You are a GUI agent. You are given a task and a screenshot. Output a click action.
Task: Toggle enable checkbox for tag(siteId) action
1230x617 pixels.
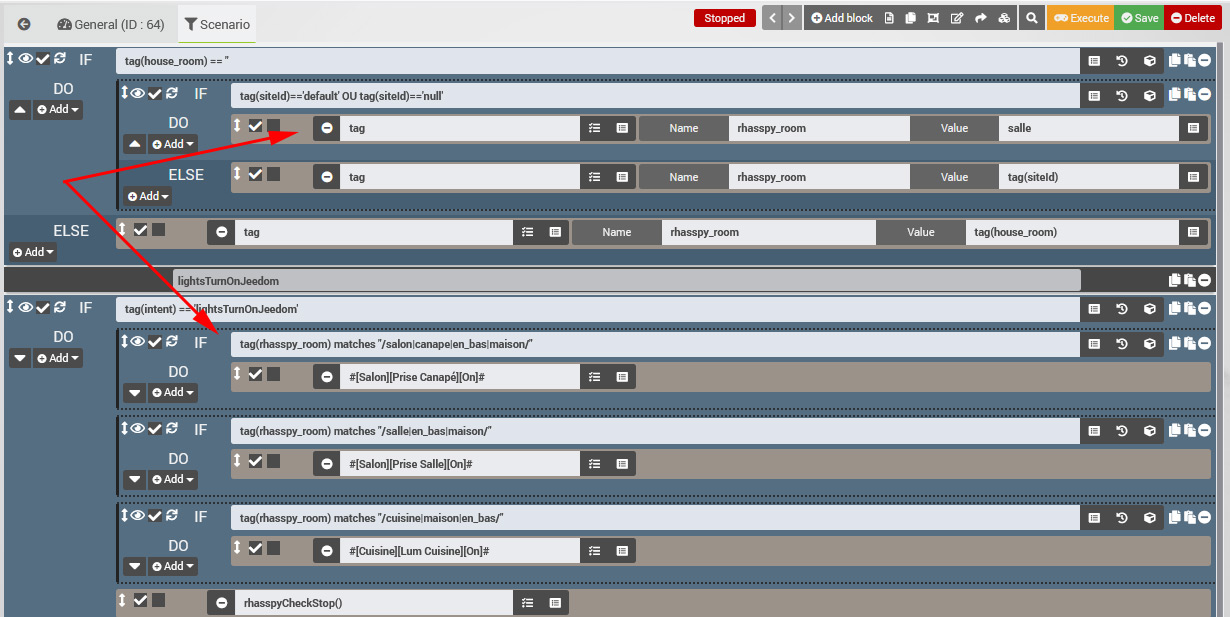click(255, 174)
